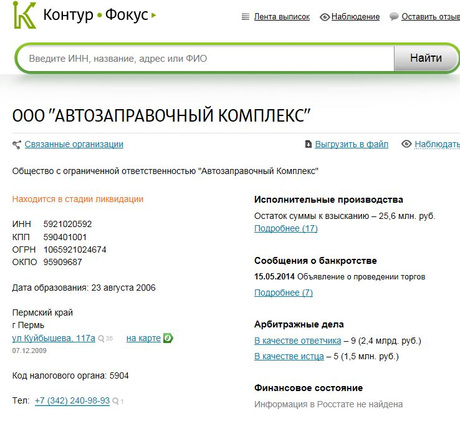Viewport: 460px width, 421px height.
Task: Click the Сообщения о банкротстве heading
Action: tap(315, 261)
